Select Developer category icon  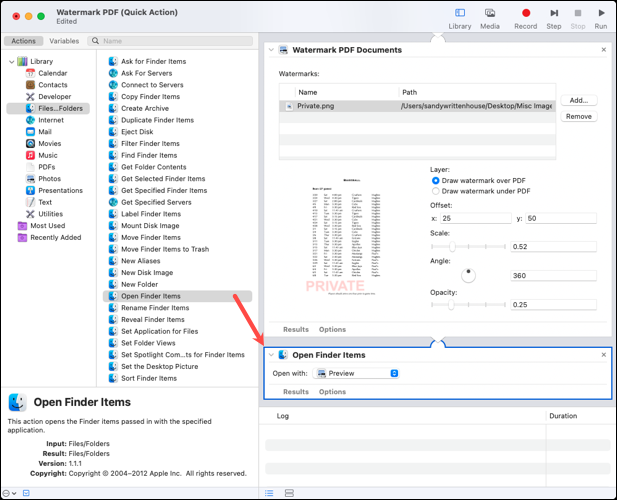pyautogui.click(x=30, y=97)
